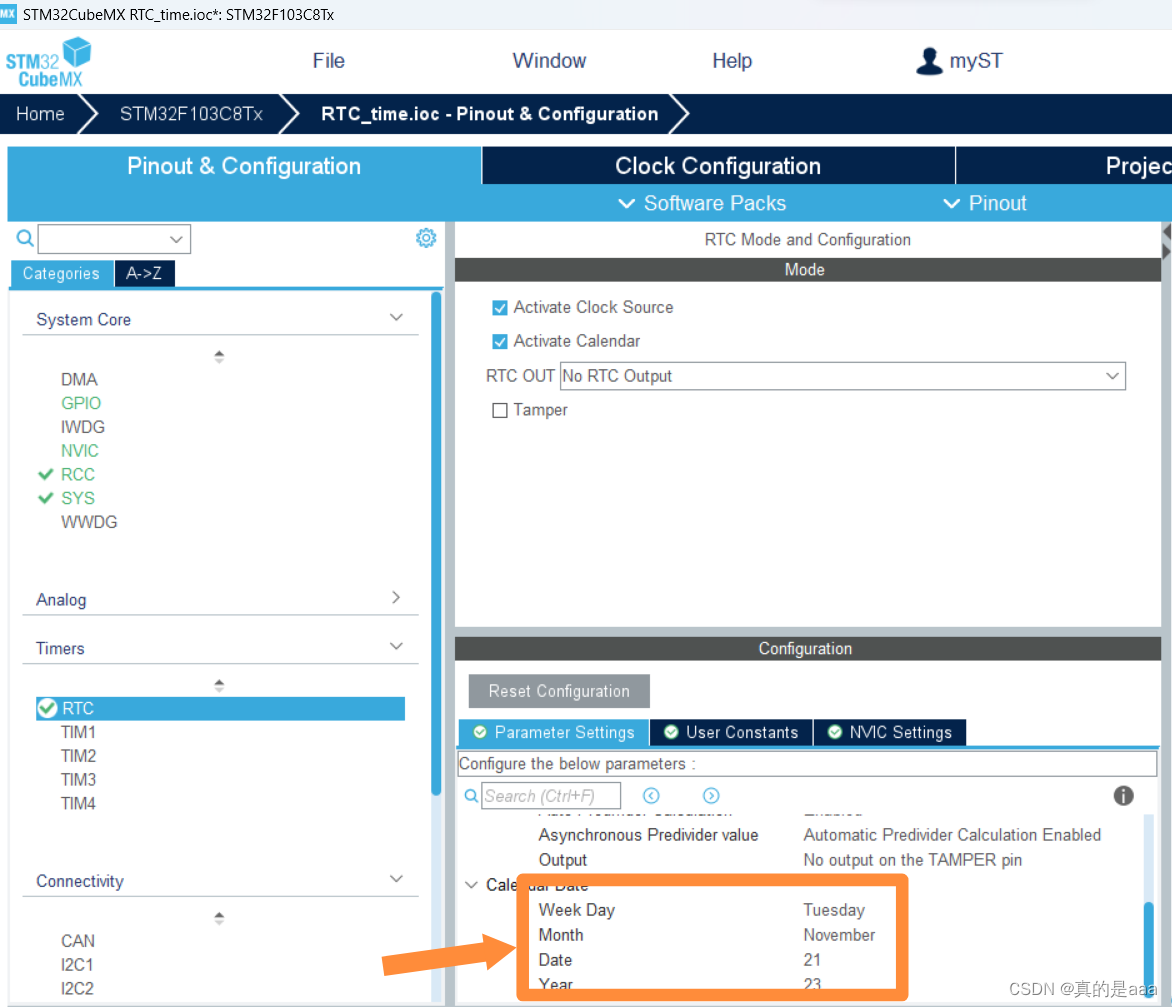Click the categories panel vertical scrollbar
Screen dimensions: 1172x1007
pyautogui.click(x=436, y=544)
